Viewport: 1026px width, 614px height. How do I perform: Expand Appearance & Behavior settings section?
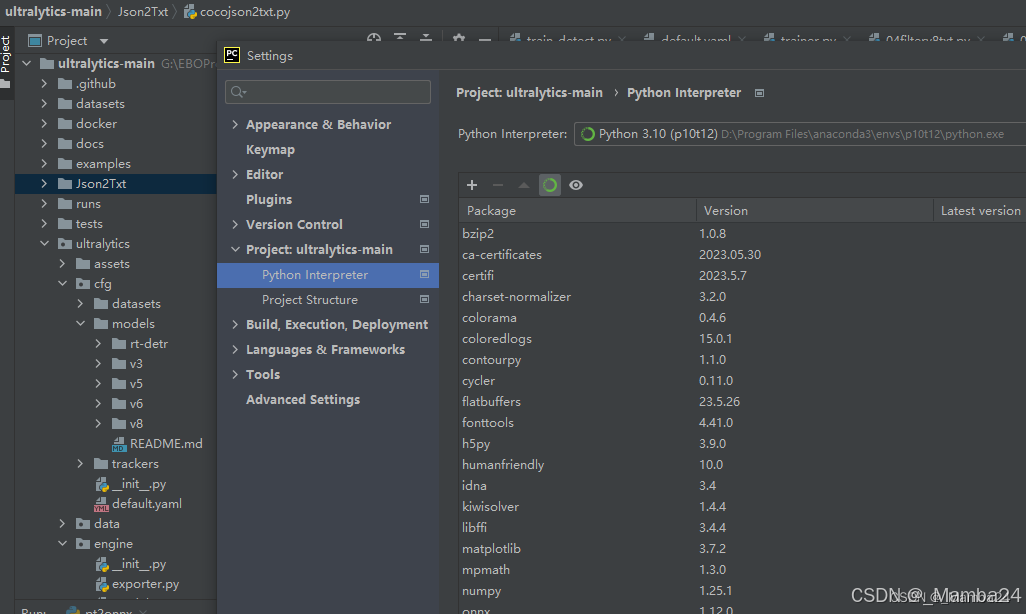235,124
